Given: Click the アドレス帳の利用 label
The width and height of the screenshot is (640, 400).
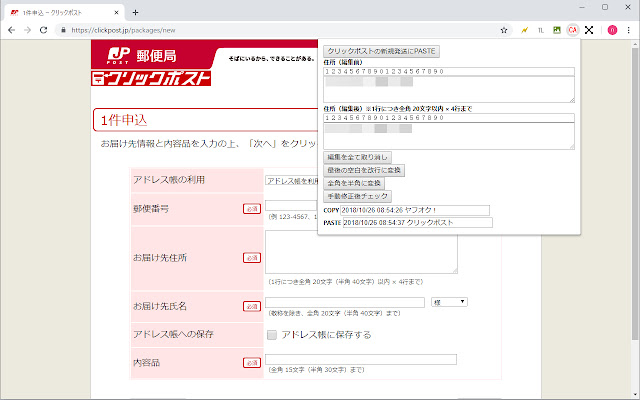Looking at the screenshot, I should tap(169, 180).
